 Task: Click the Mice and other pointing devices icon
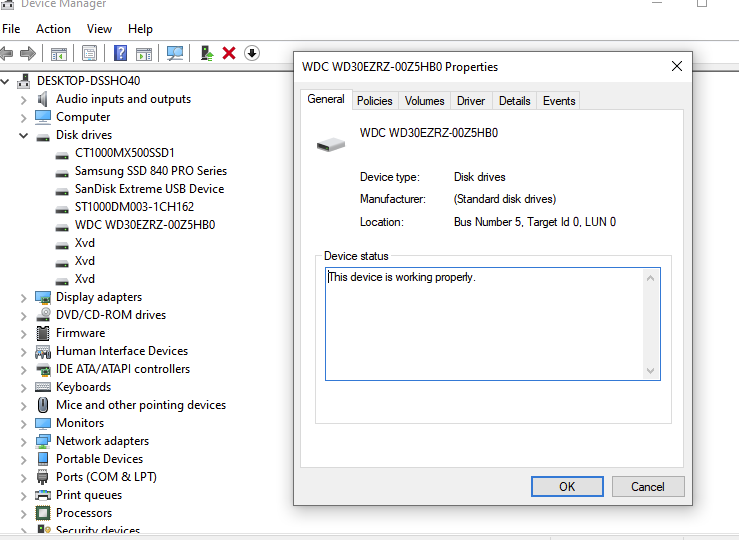coord(43,405)
